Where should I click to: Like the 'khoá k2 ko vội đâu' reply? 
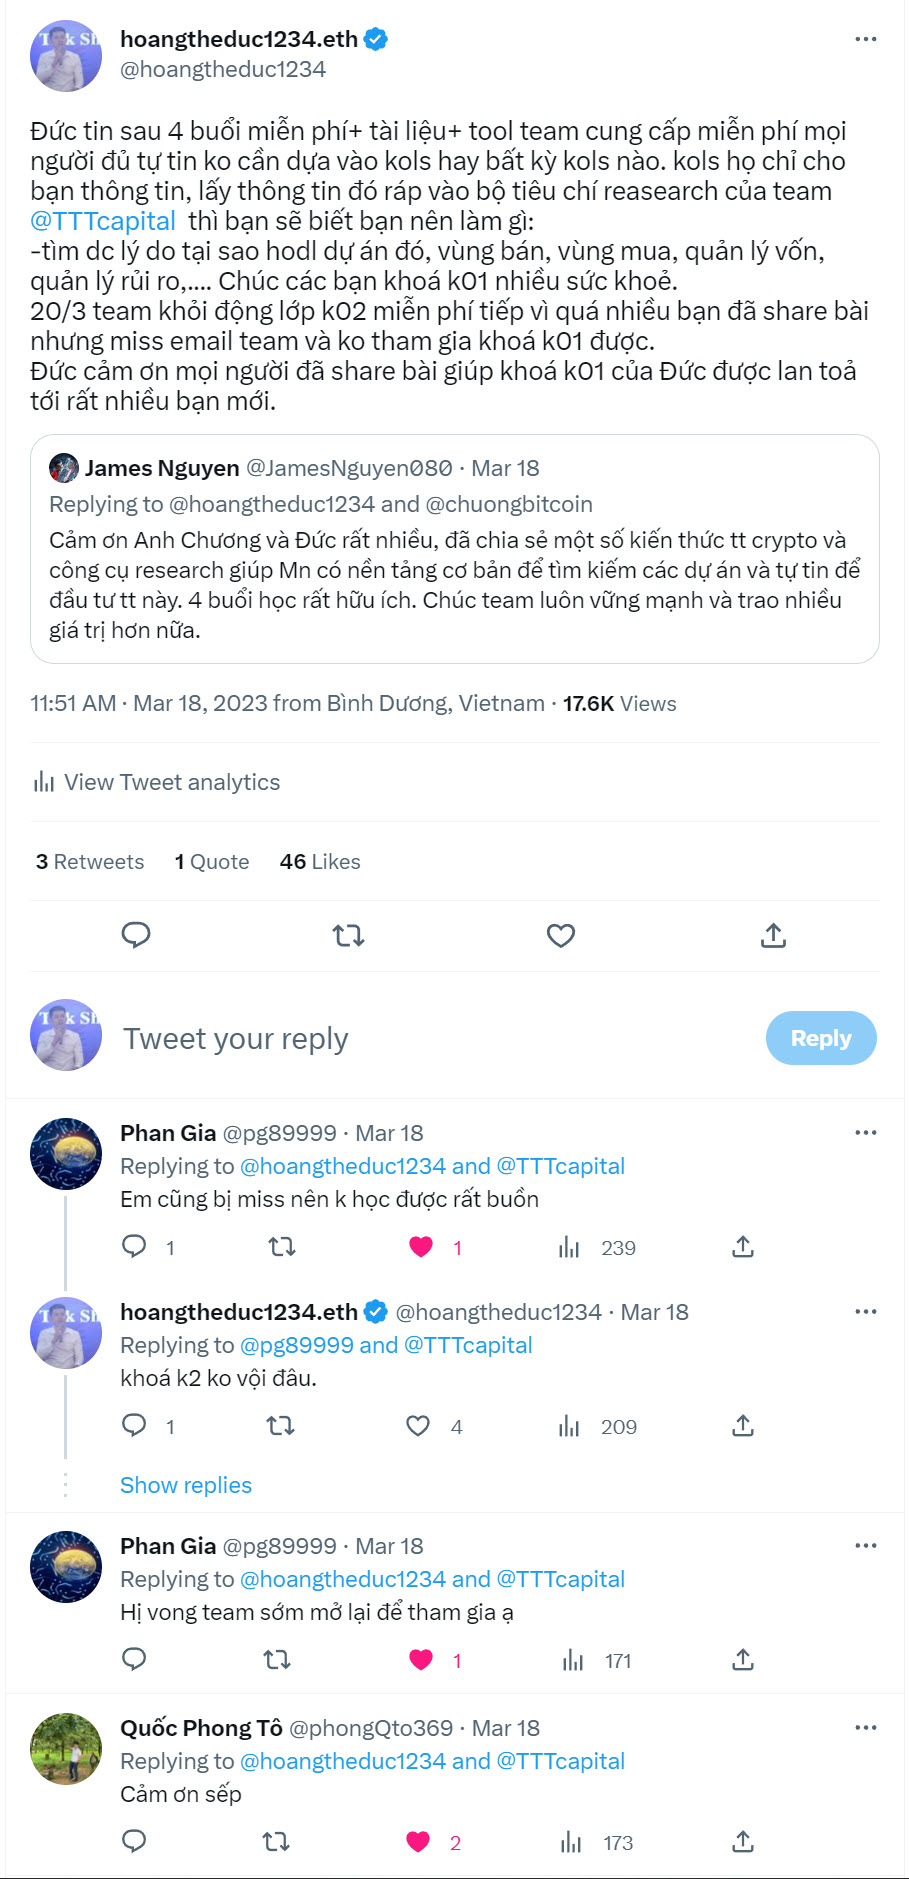(418, 1426)
